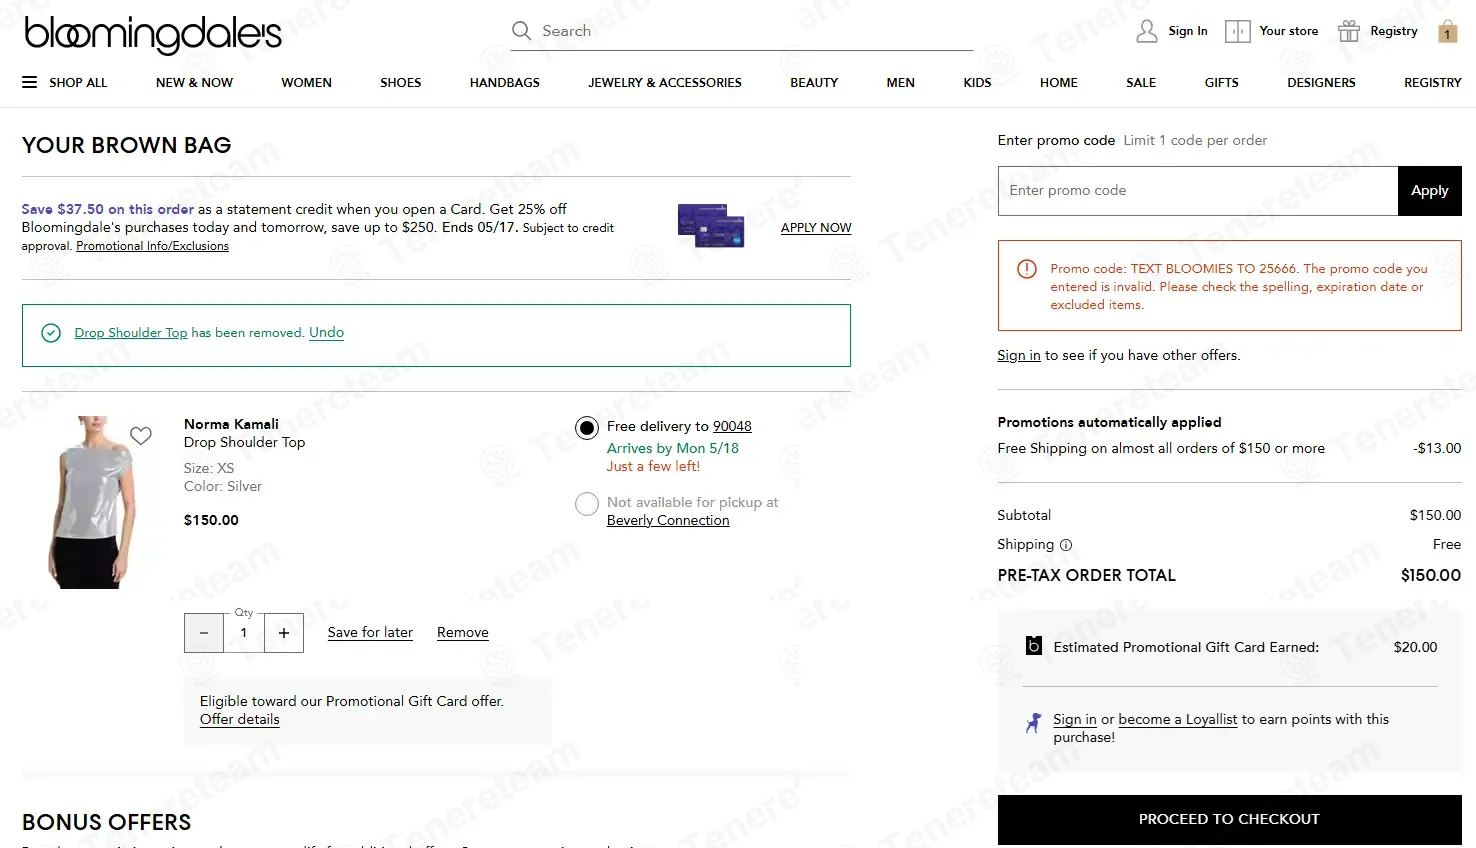Select the pickup at Beverly Connection option
Screen dimensions: 1476x848
[587, 504]
